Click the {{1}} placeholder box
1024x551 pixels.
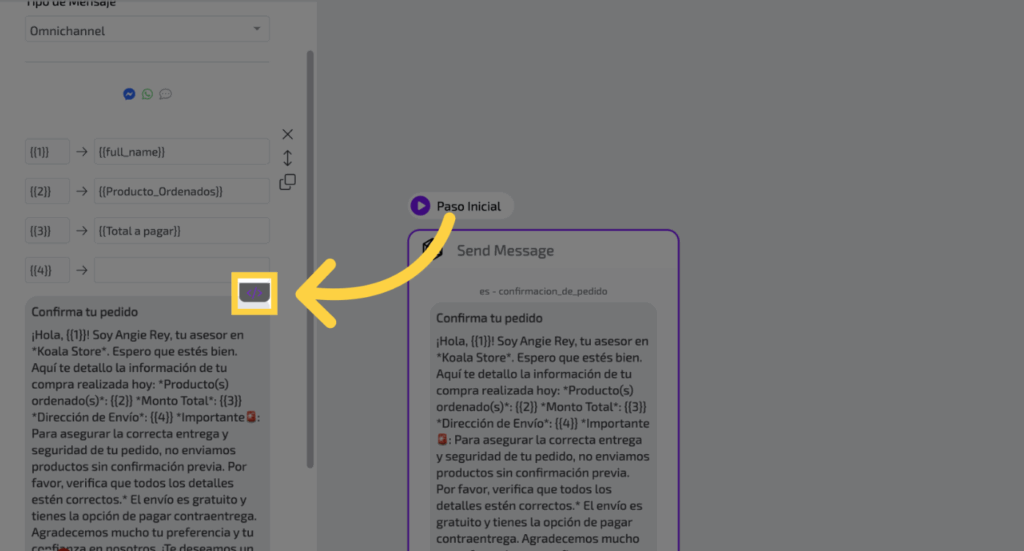pos(47,151)
